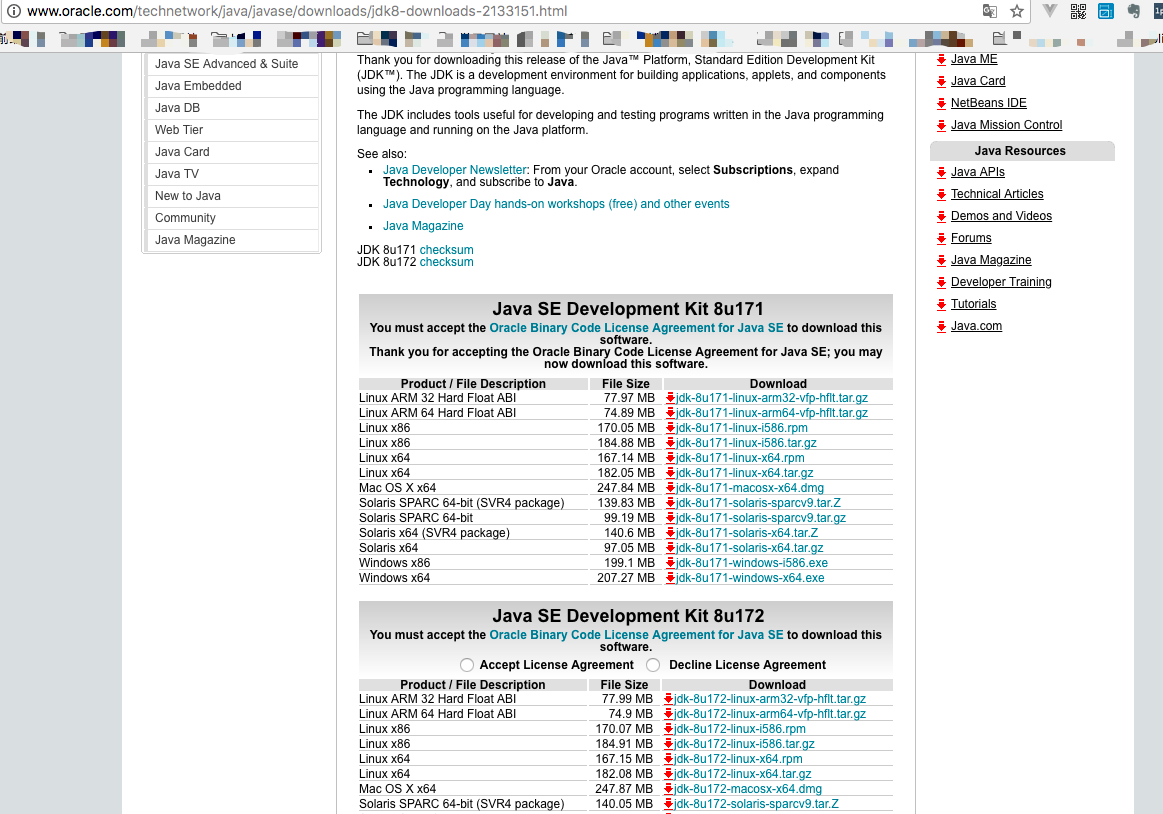Open Java Card left sidebar item
Viewport: 1163px width, 814px height.
[x=233, y=152]
